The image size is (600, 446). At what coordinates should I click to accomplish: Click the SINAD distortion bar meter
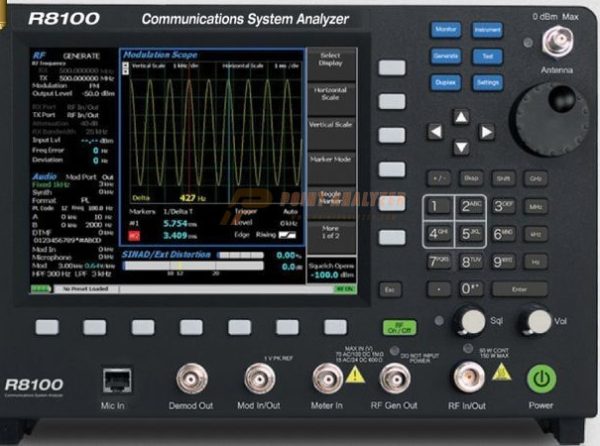(194, 265)
